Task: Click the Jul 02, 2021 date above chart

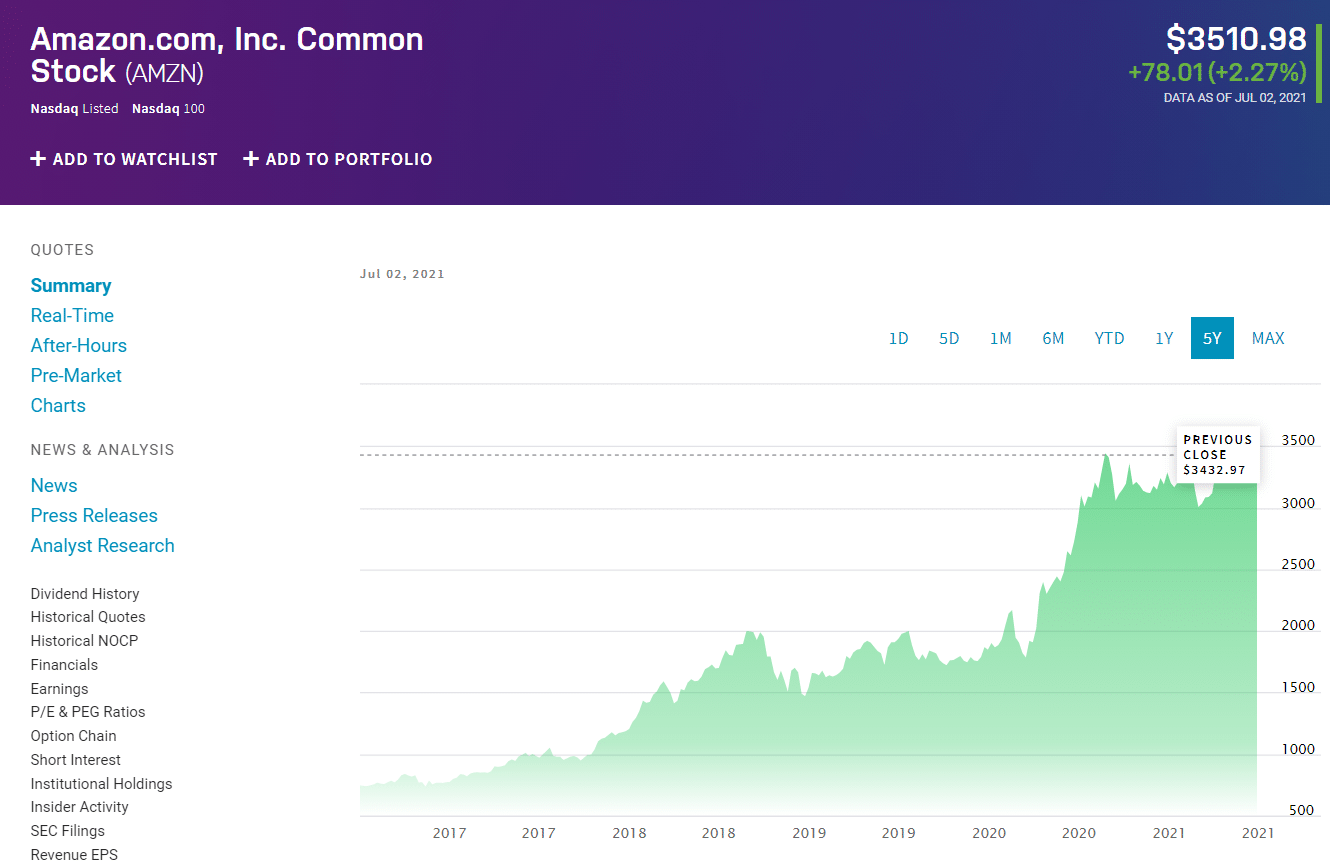Action: 402,274
